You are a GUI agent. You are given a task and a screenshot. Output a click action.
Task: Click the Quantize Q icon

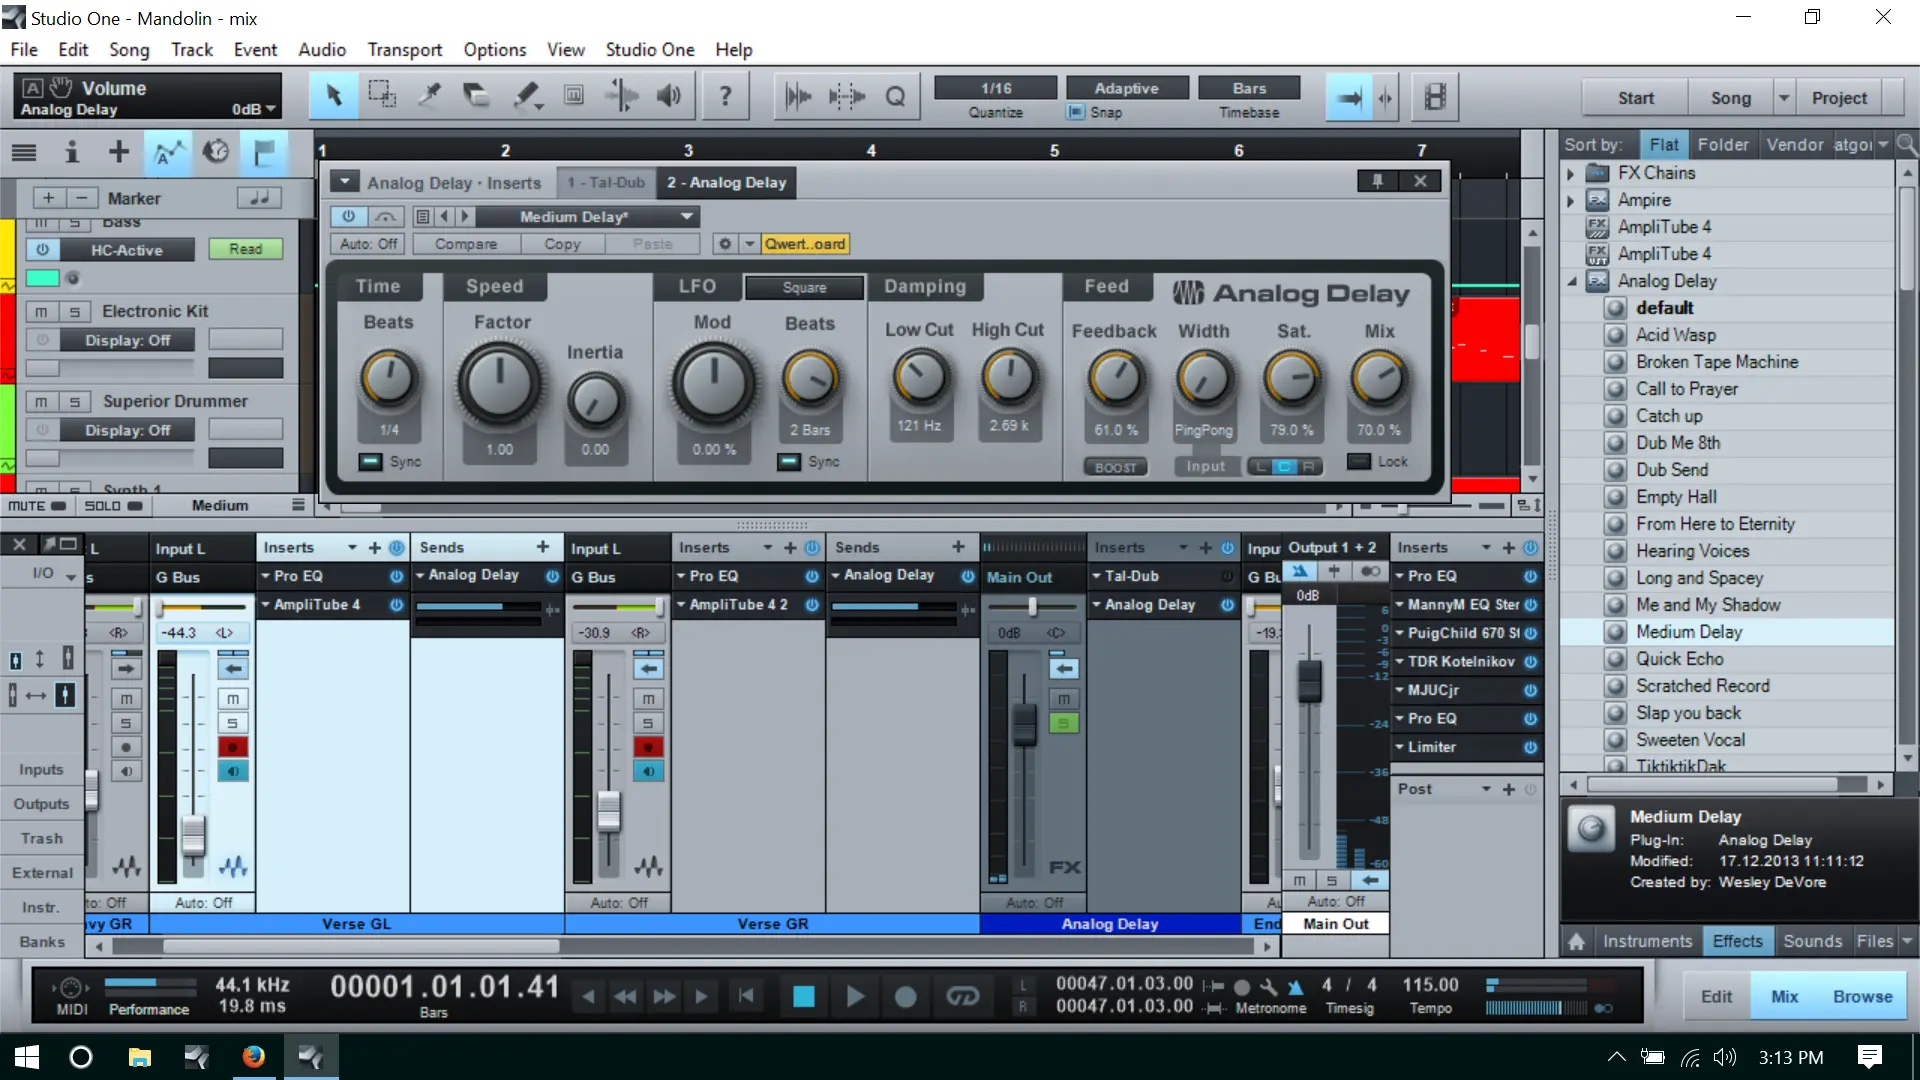(x=895, y=97)
